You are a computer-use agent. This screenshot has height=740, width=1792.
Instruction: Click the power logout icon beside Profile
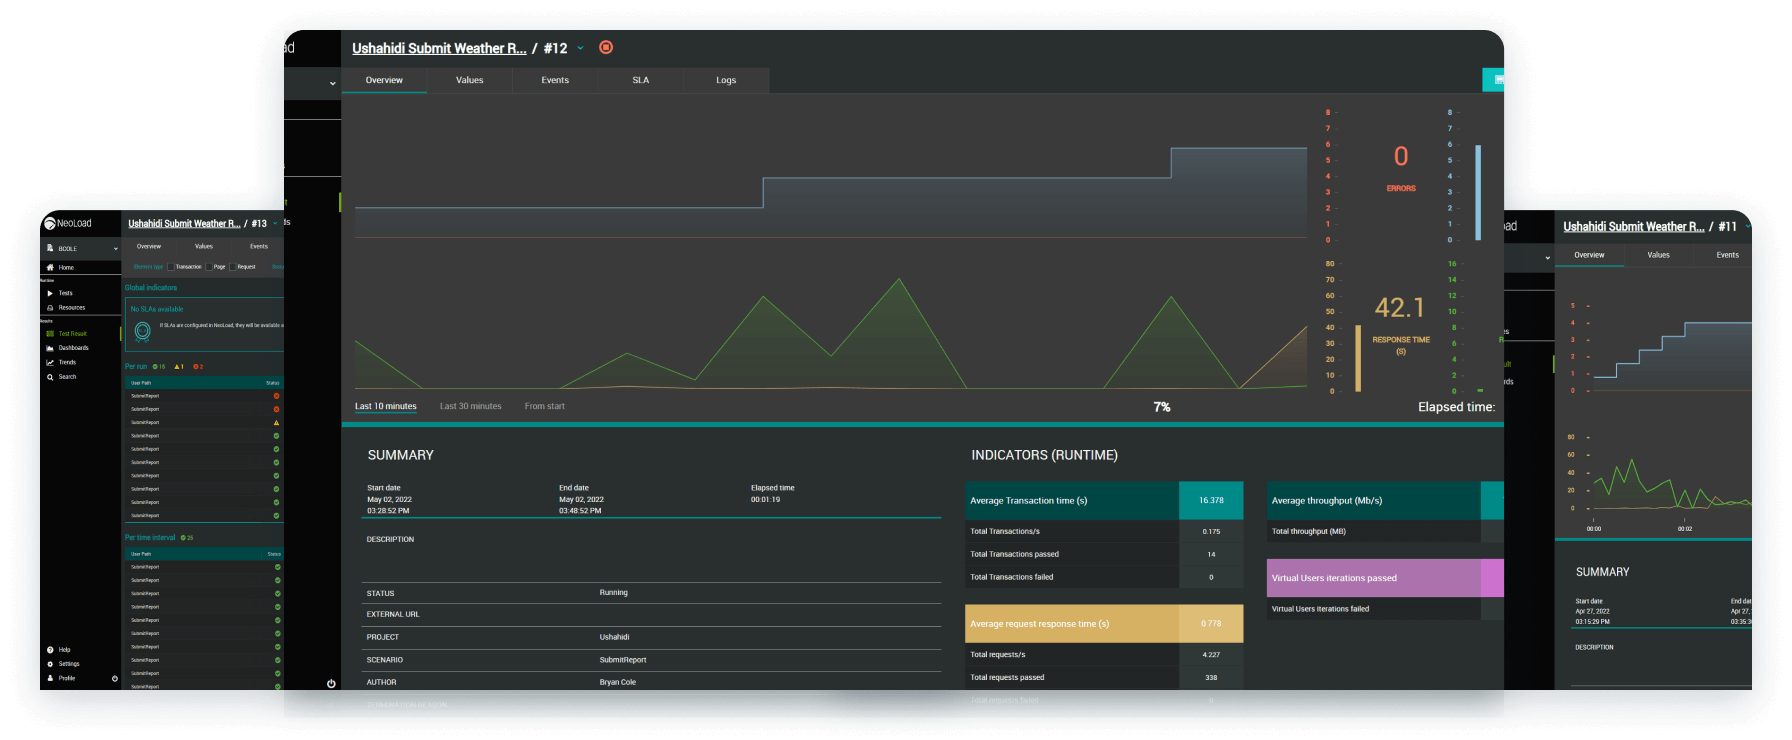tap(114, 678)
